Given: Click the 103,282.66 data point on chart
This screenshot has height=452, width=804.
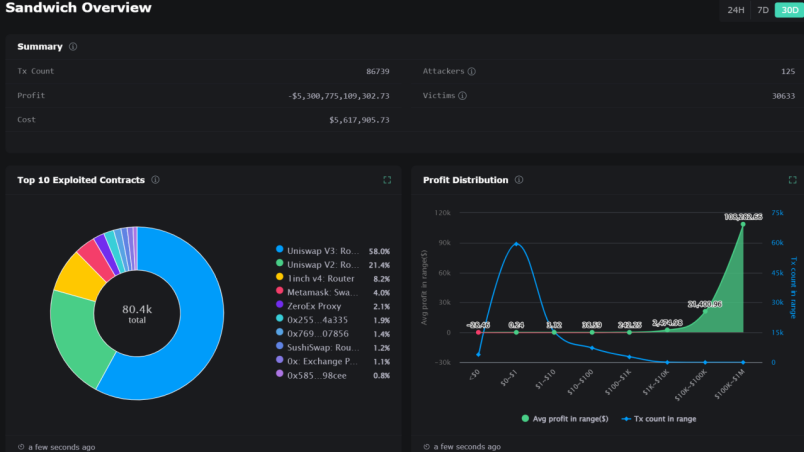Looking at the screenshot, I should point(743,224).
